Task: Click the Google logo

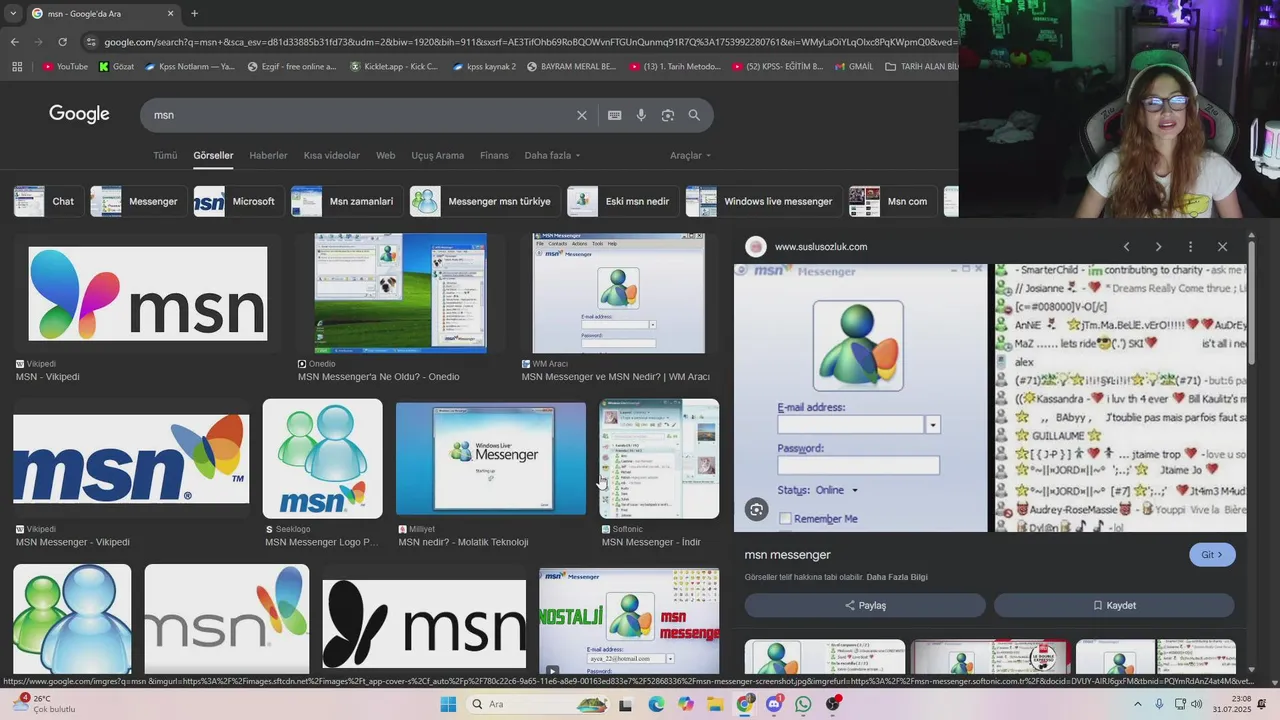Action: pos(79,114)
